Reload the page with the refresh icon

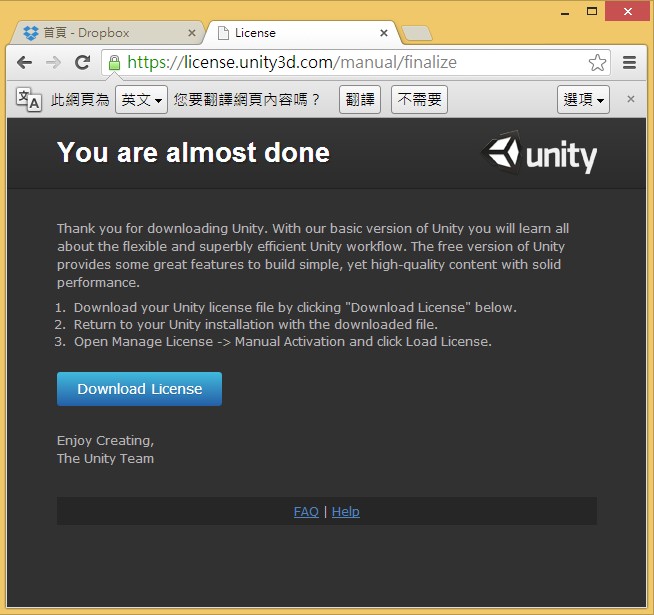coord(82,63)
